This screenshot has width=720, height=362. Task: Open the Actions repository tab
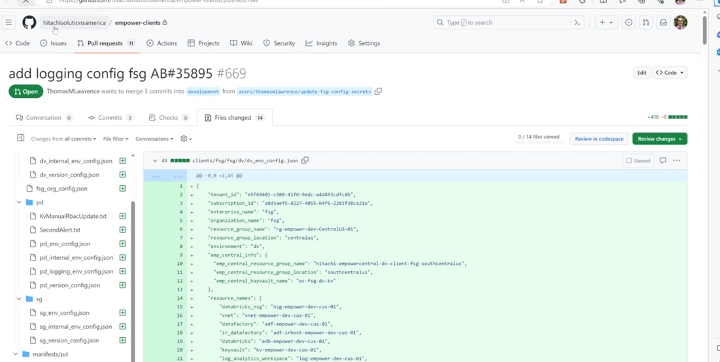[162, 43]
